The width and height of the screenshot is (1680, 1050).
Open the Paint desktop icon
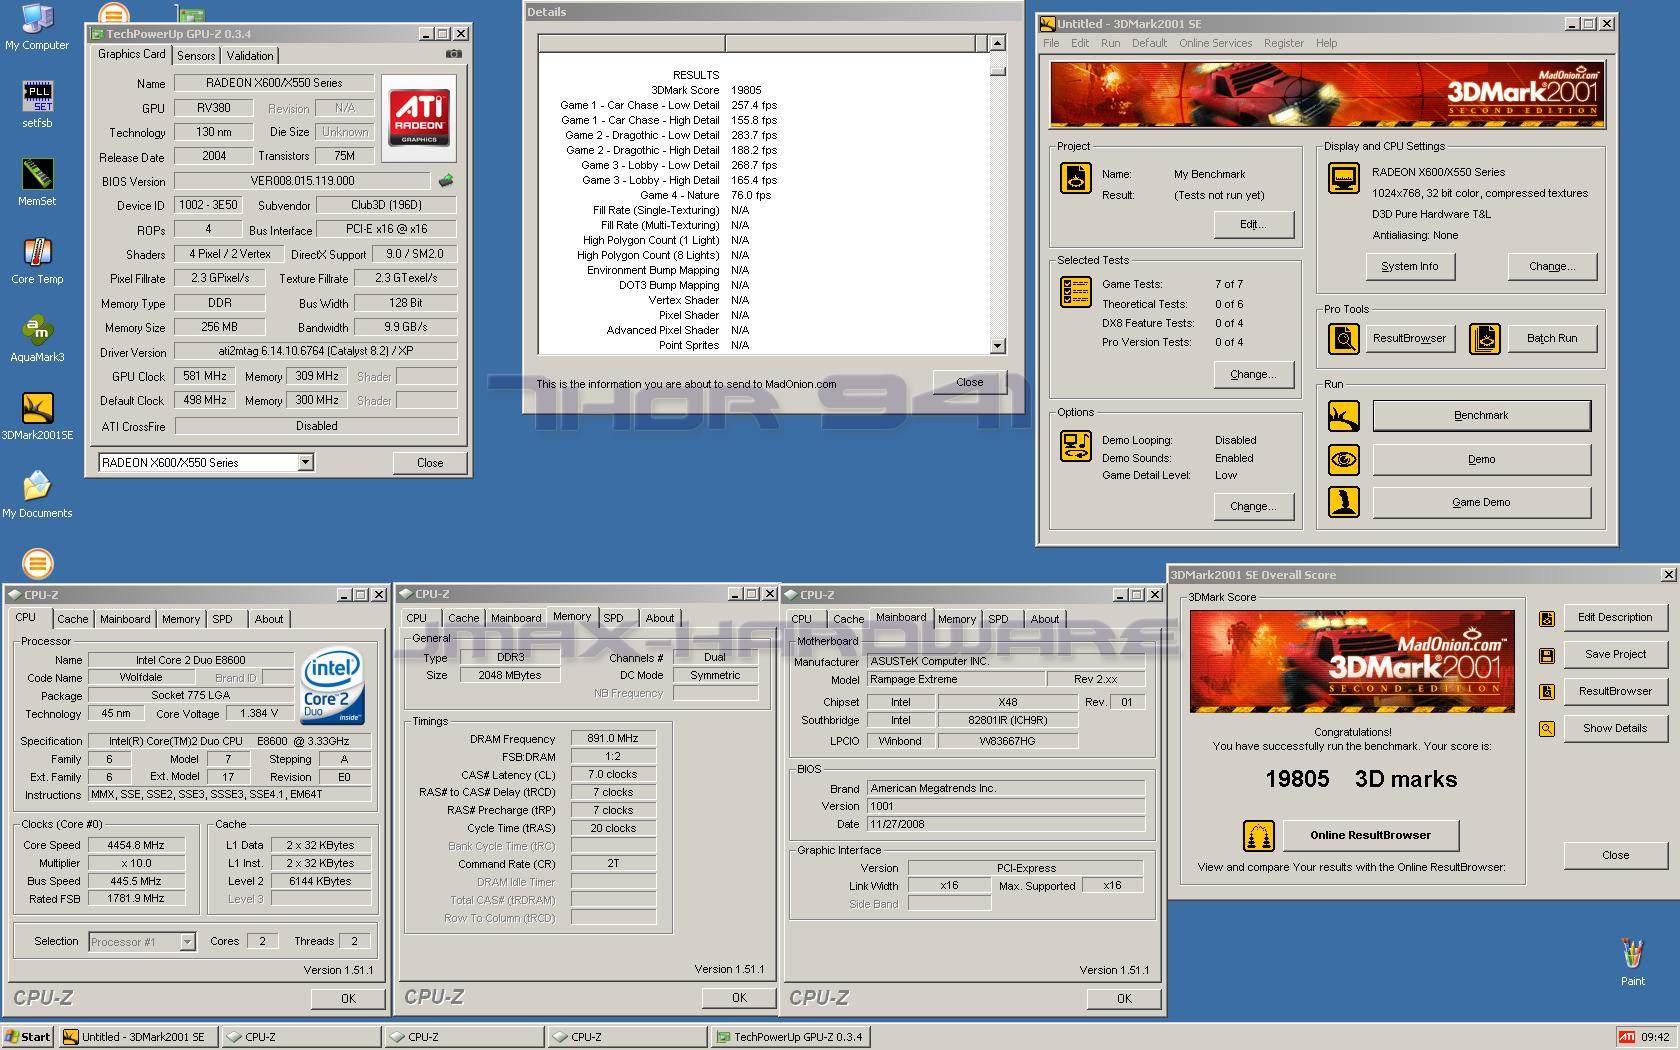point(1632,962)
